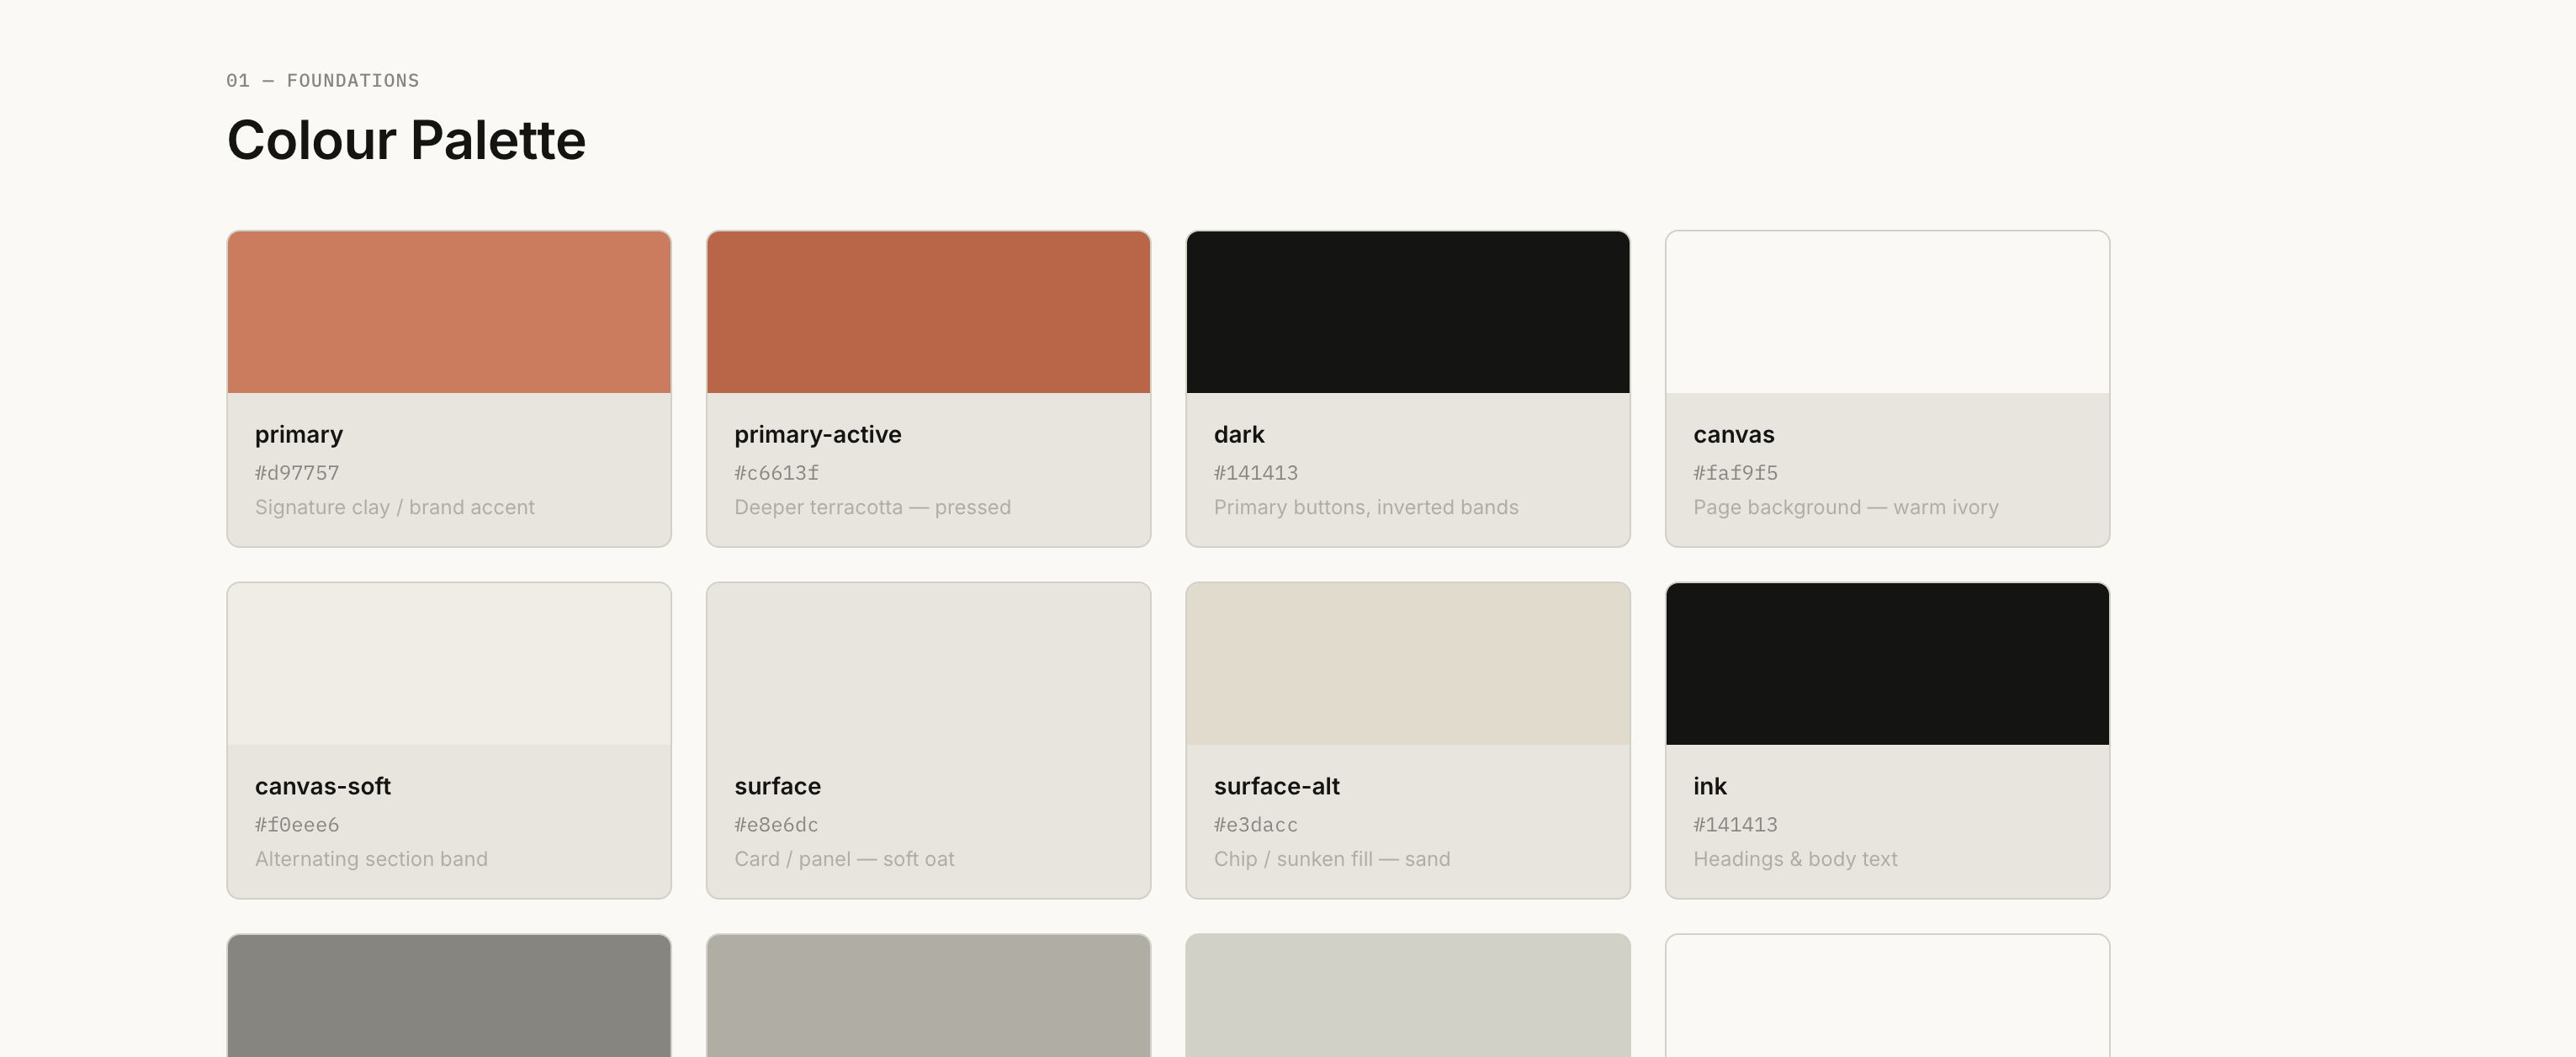Click the hex value #e3dacc

click(1256, 825)
